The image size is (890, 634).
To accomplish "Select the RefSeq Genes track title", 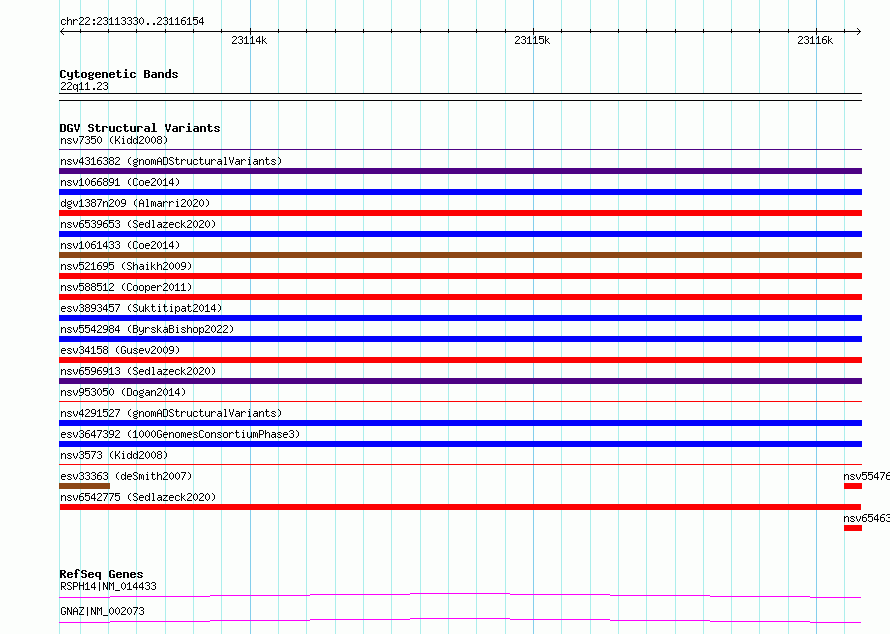I will coord(101,574).
